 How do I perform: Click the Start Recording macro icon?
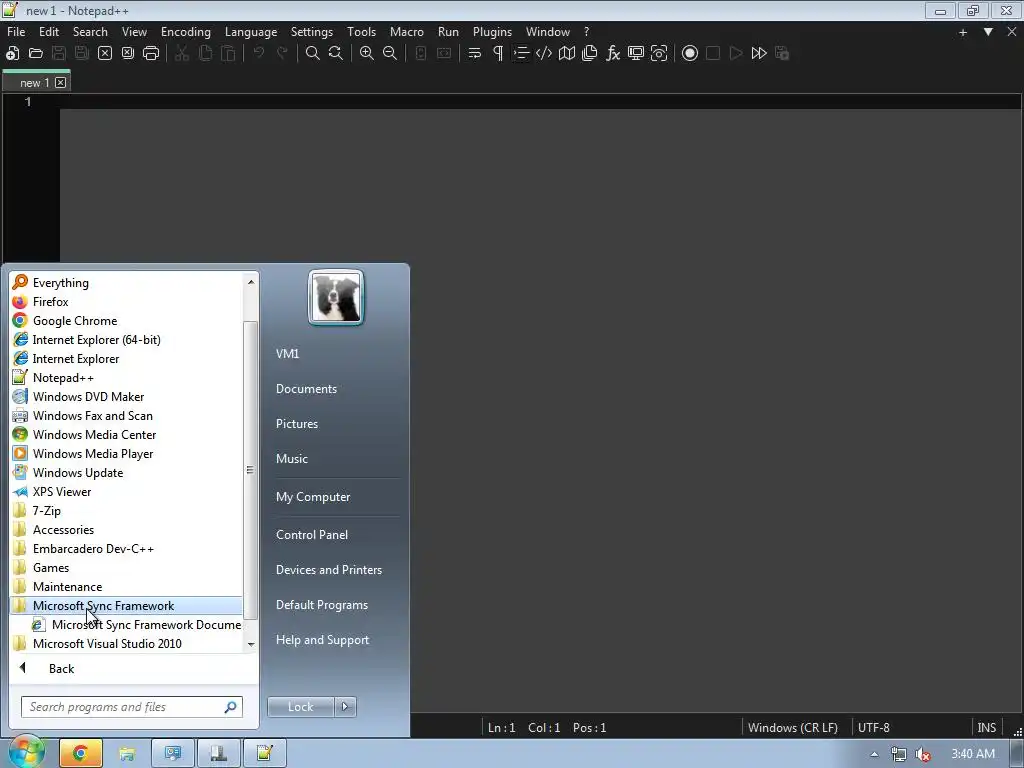pyautogui.click(x=690, y=54)
